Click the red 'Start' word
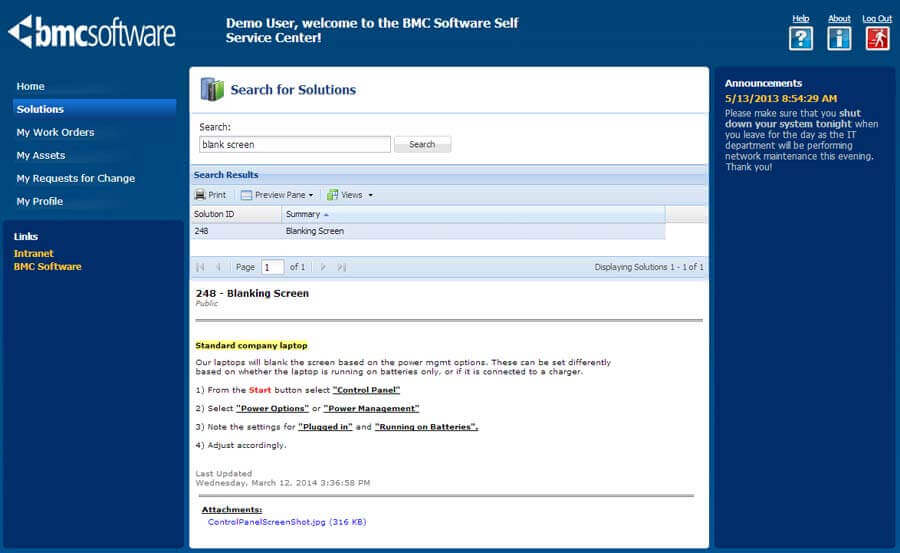Screen dimensions: 900x553 [259, 390]
